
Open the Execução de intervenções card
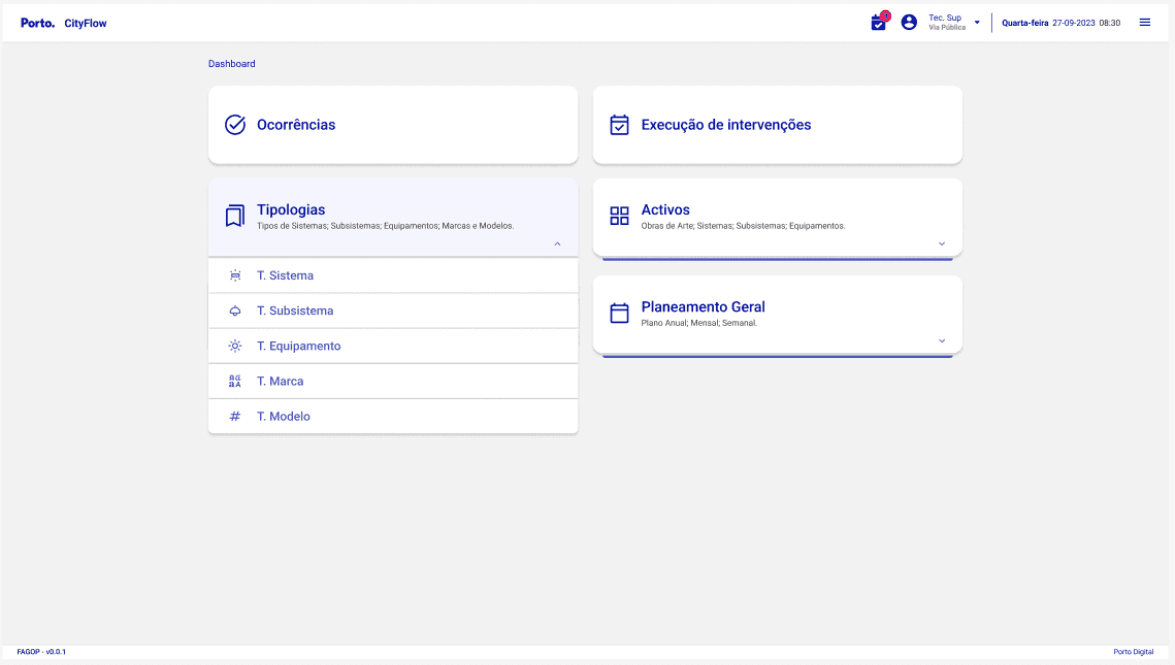[777, 124]
